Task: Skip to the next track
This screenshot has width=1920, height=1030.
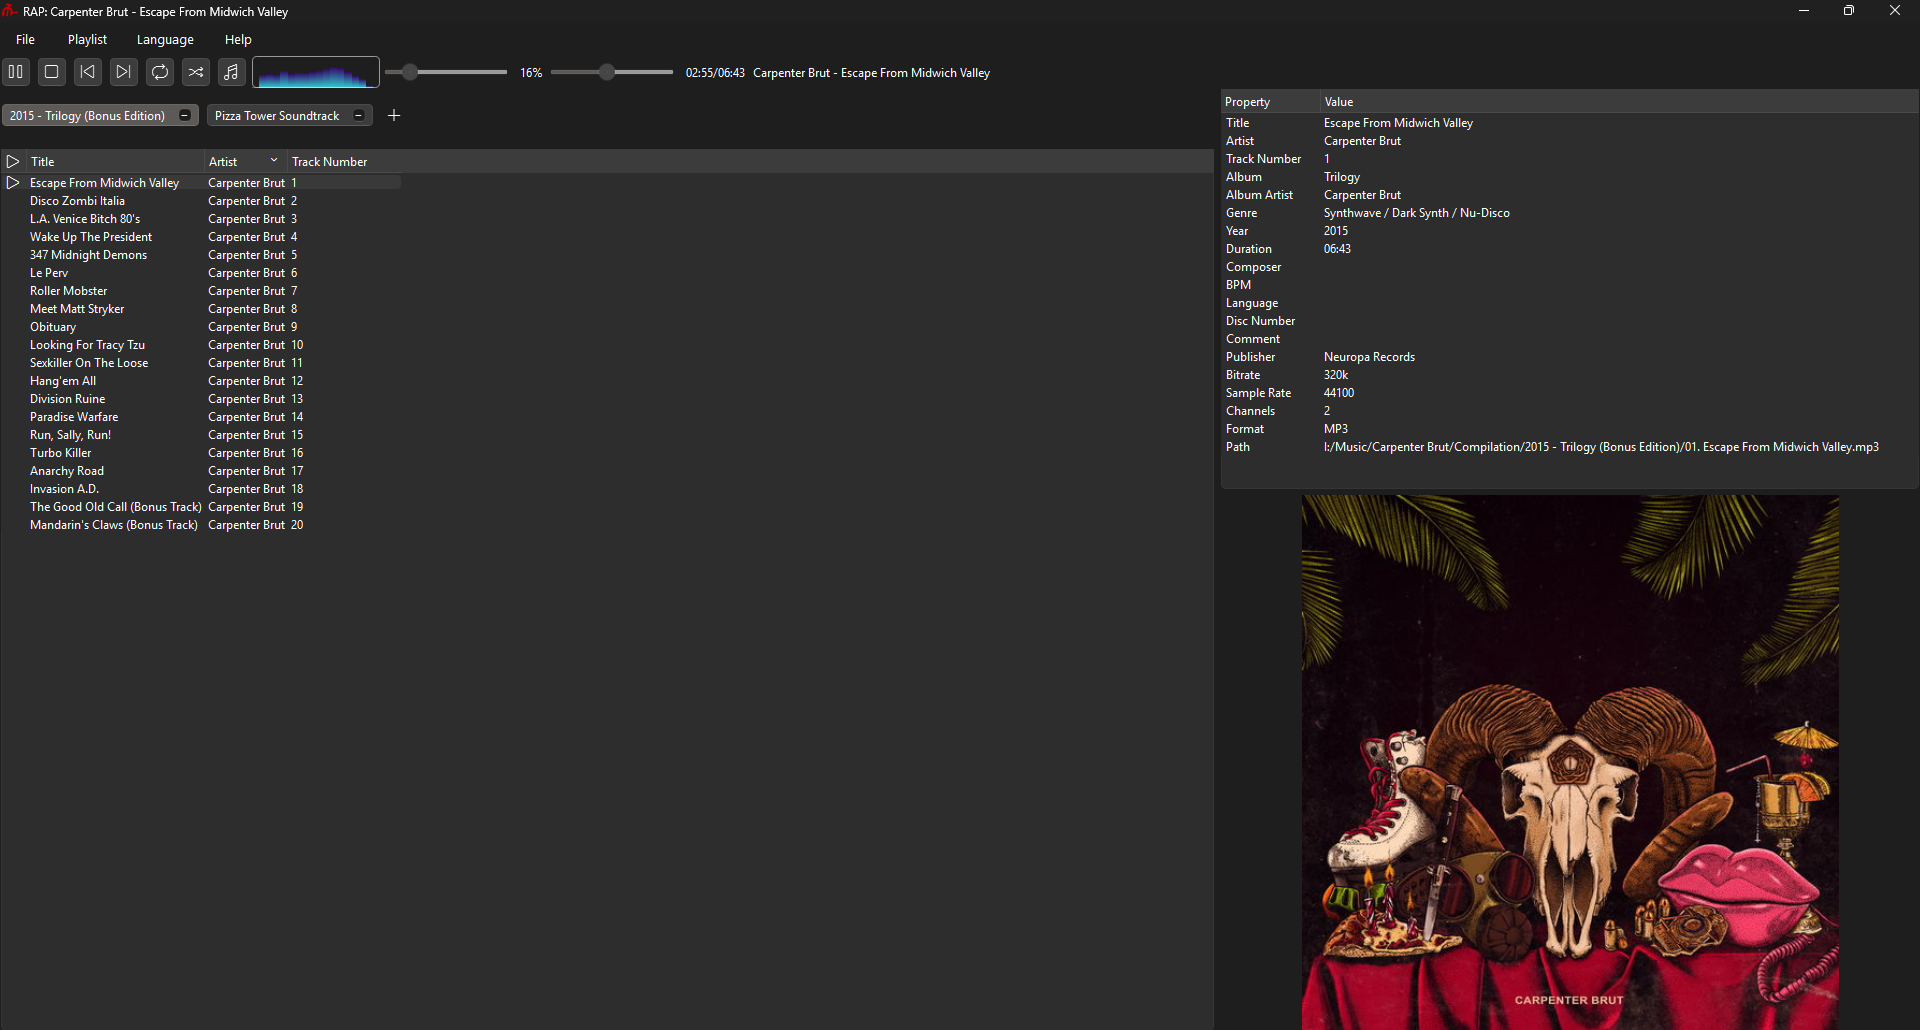Action: (x=124, y=72)
